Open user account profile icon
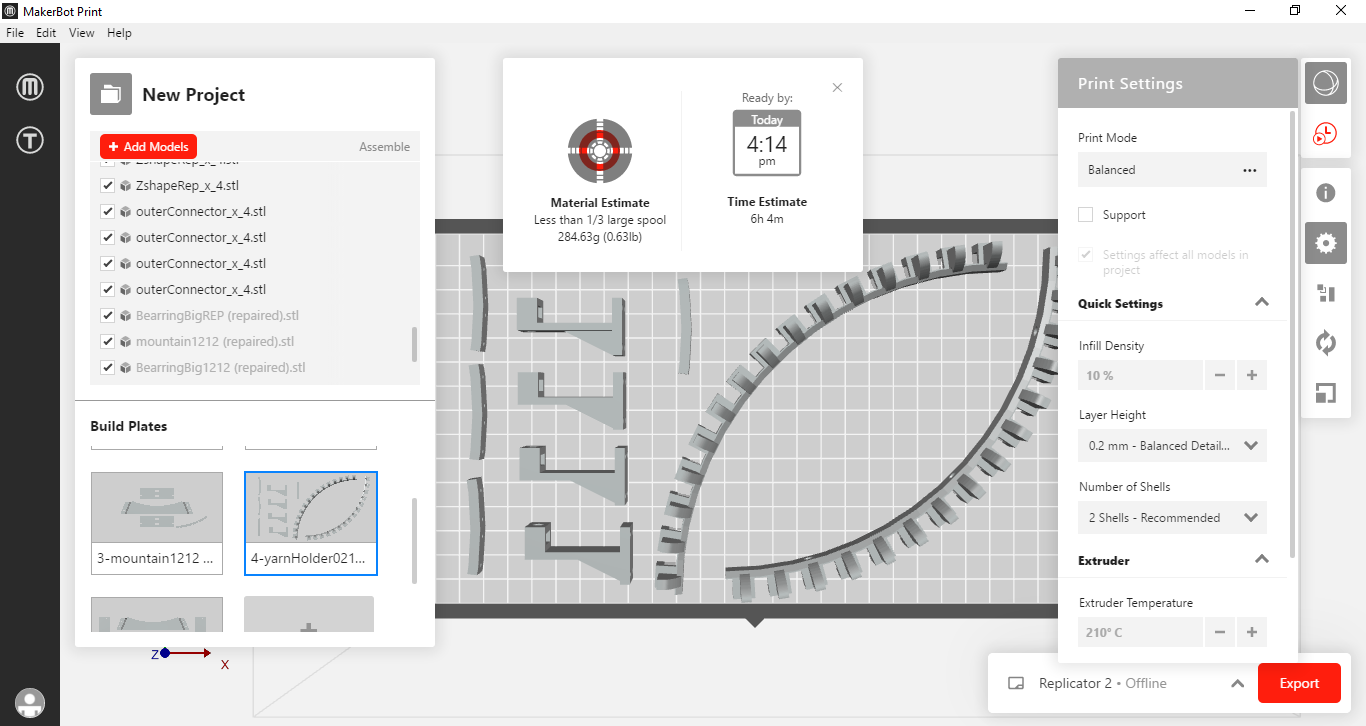The image size is (1366, 726). pos(30,703)
